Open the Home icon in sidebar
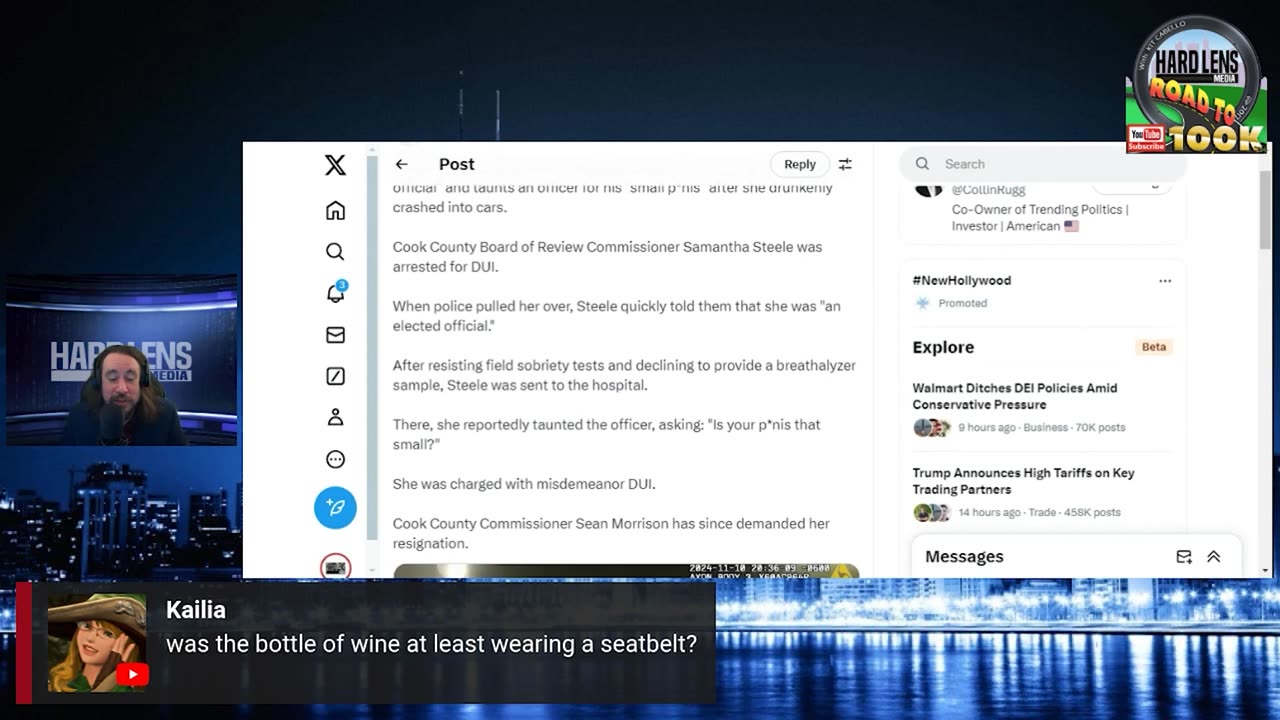The image size is (1280, 720). tap(335, 210)
